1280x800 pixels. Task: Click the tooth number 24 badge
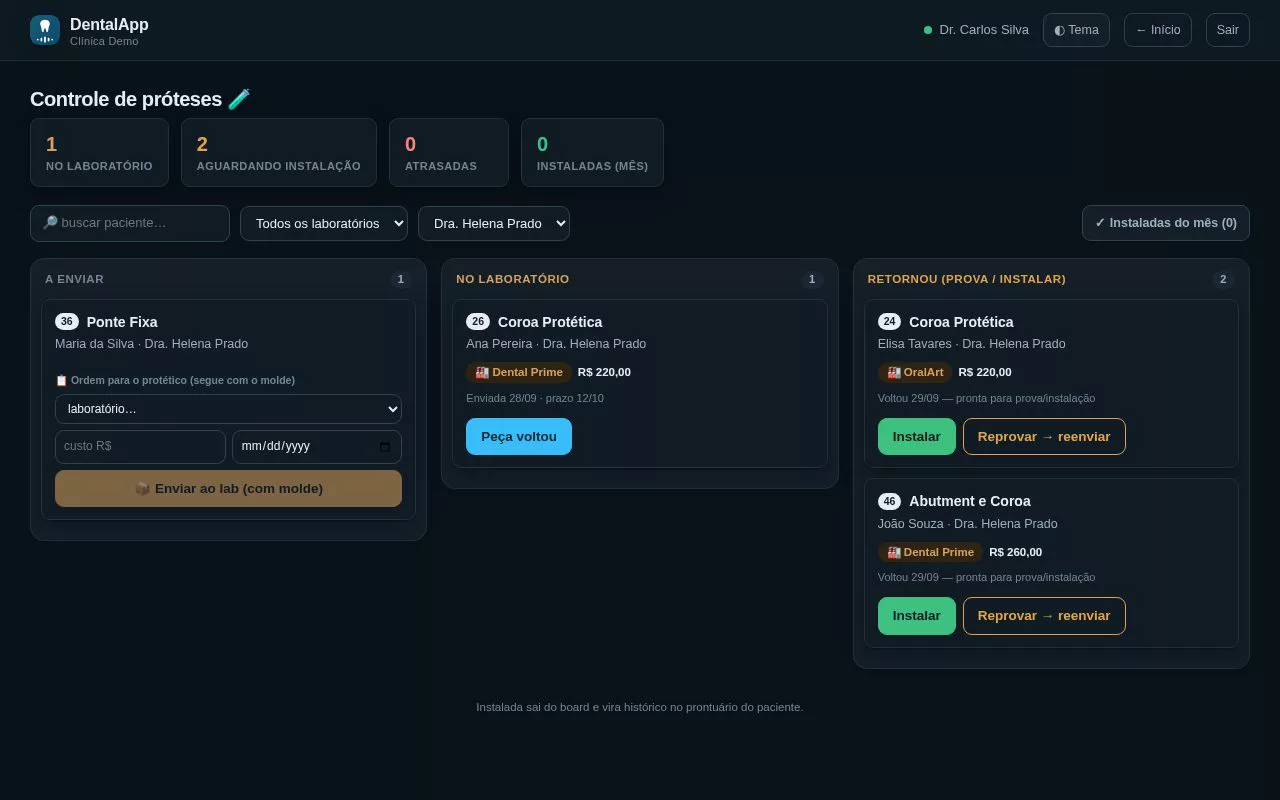tap(889, 322)
